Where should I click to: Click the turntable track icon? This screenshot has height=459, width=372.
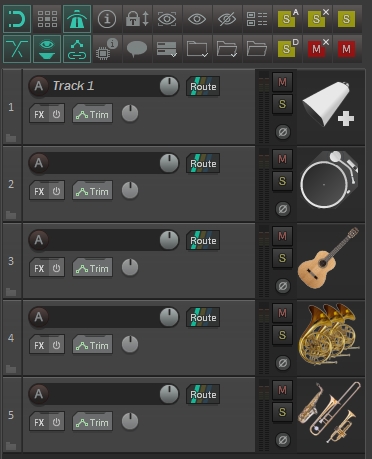pos(329,180)
